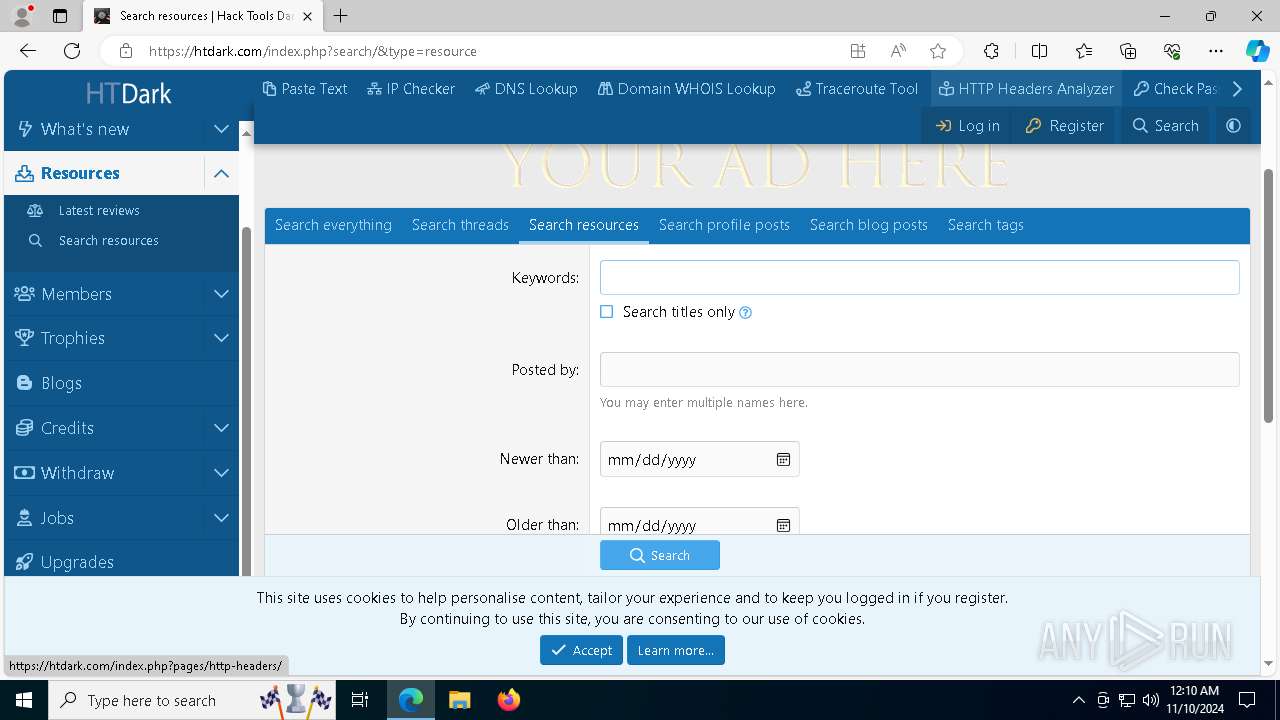The height and width of the screenshot is (720, 1280).
Task: Click Learn more about cookies
Action: 676,650
